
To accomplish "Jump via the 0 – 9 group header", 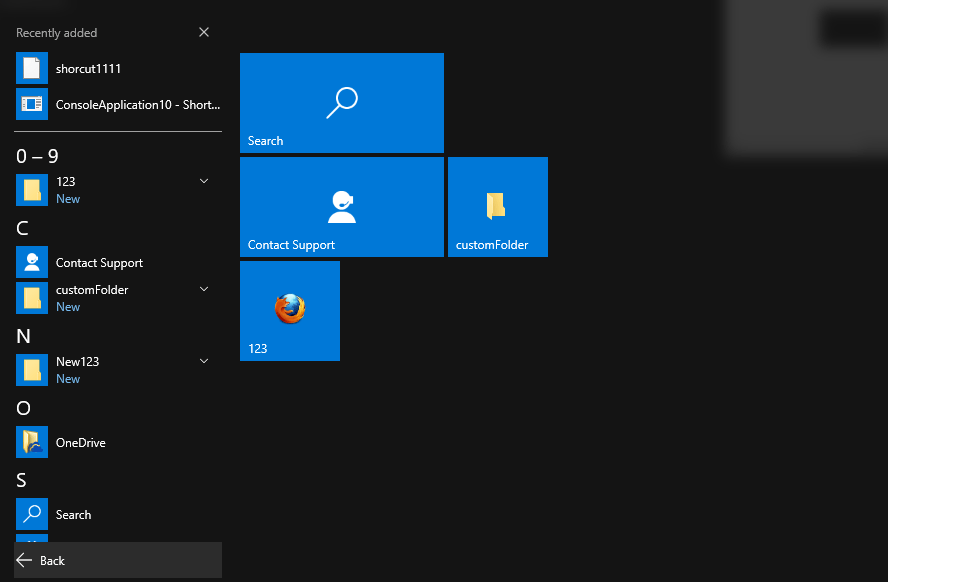I will point(37,156).
